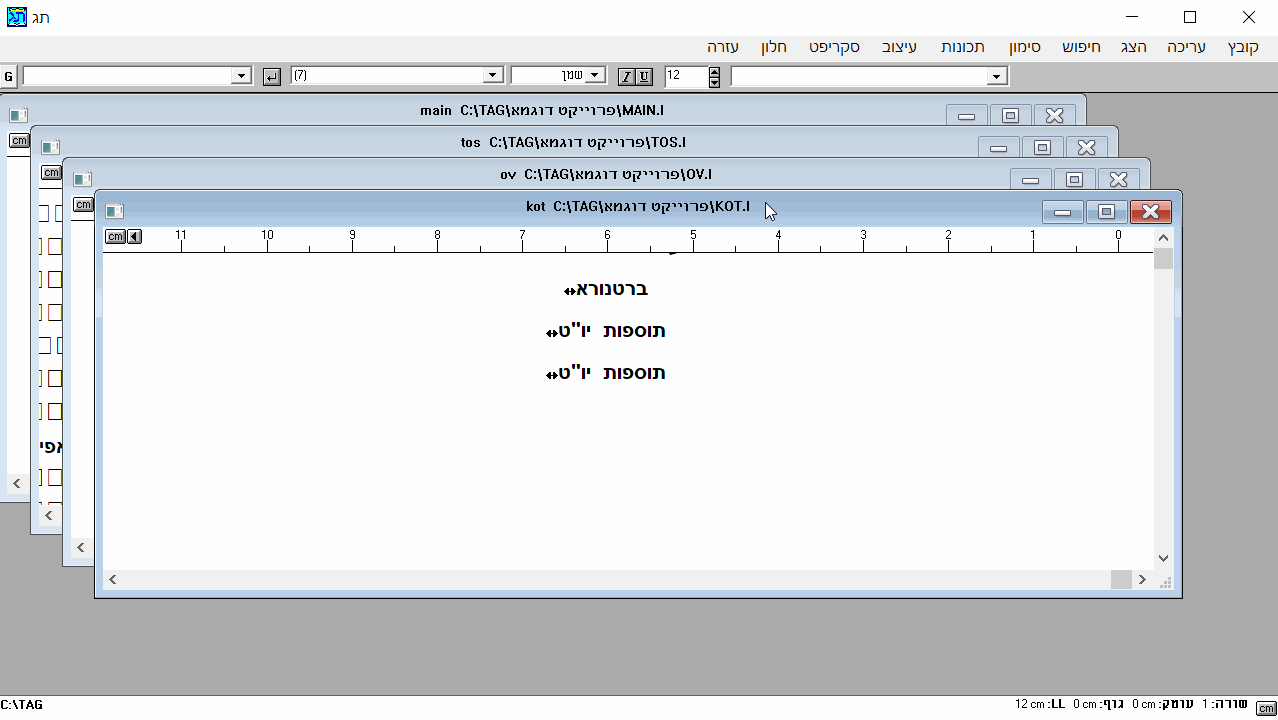Open the סימון menu
This screenshot has height=720, width=1278.
click(1024, 47)
